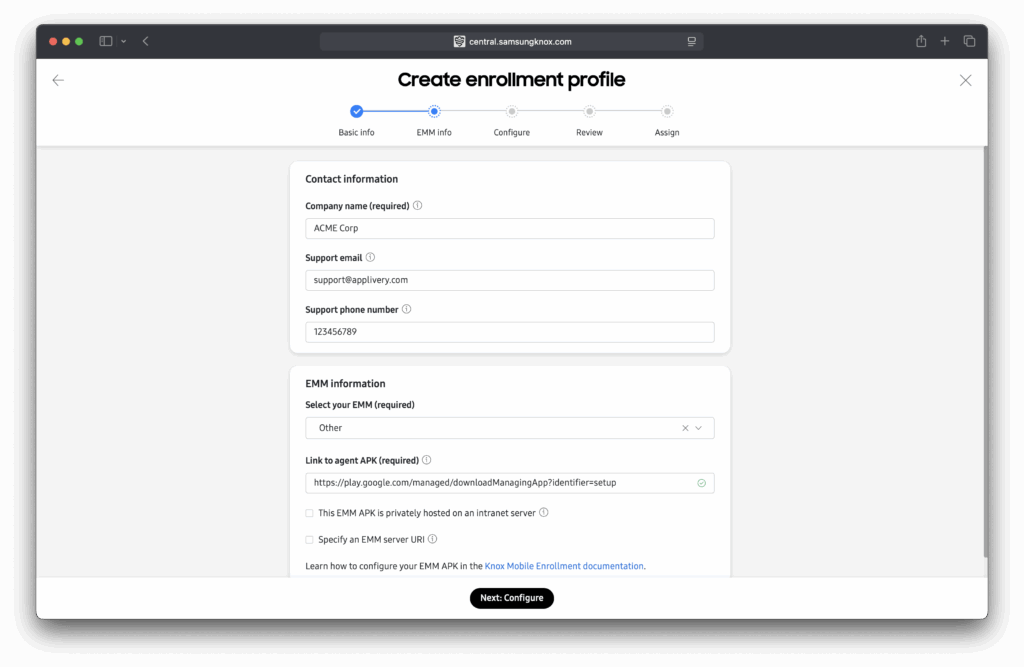1024x667 pixels.
Task: Toggle Safari sidebar icon
Action: (106, 41)
